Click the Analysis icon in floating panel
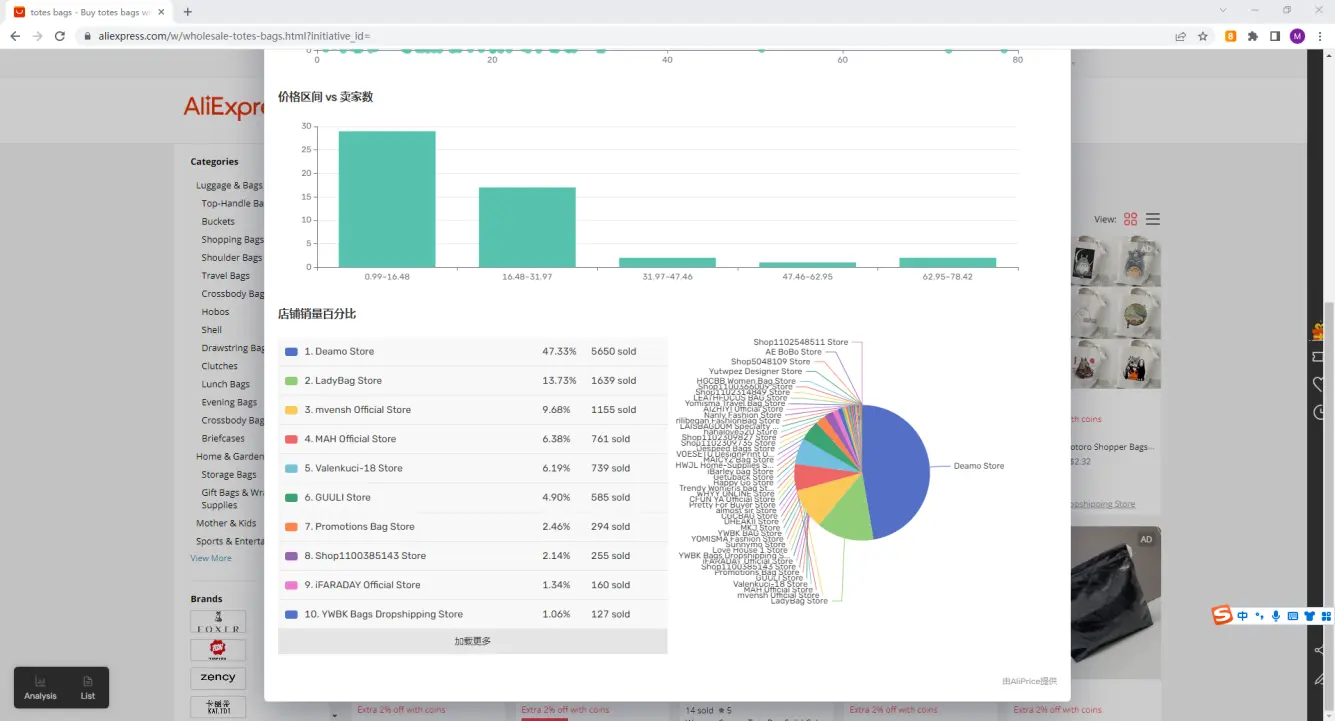 click(x=40, y=687)
